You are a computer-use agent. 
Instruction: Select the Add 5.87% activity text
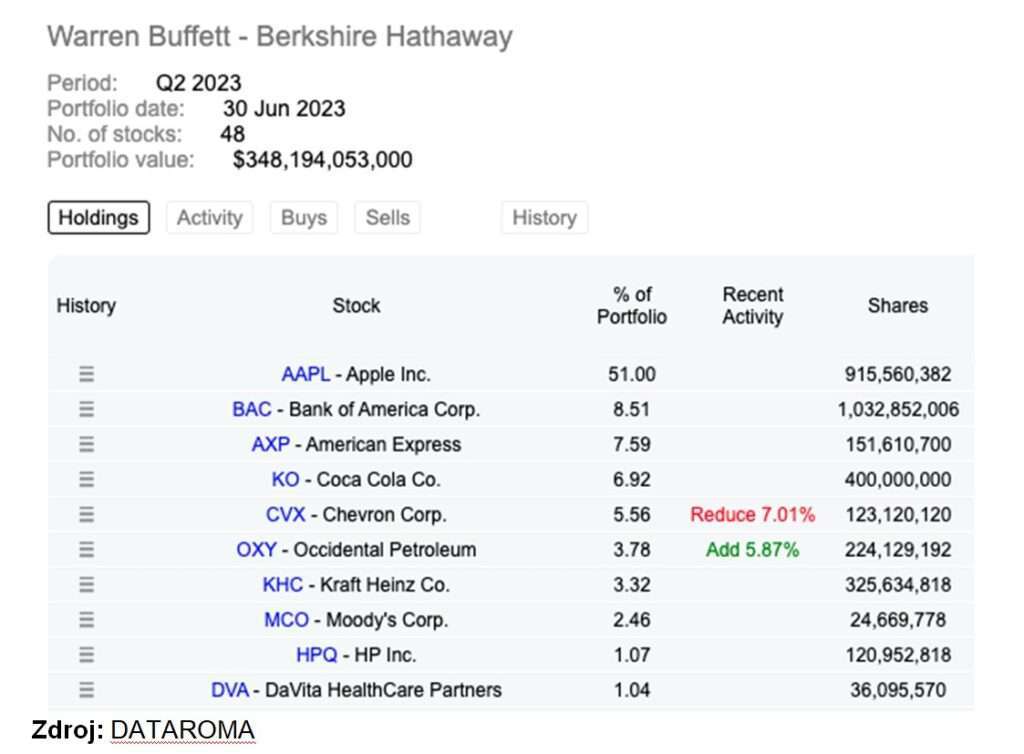pyautogui.click(x=752, y=550)
